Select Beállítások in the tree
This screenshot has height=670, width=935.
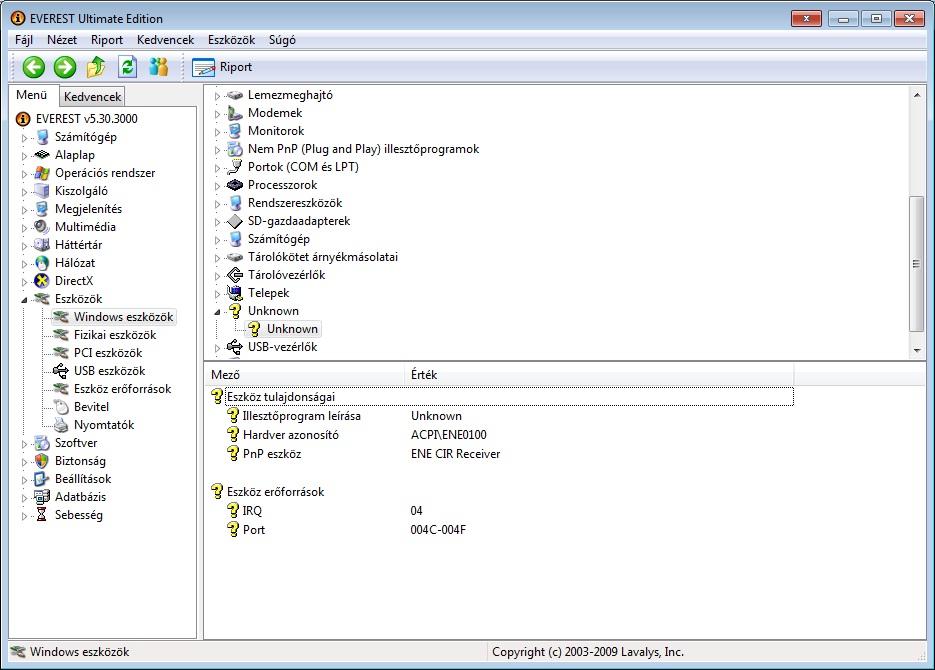tap(83, 479)
